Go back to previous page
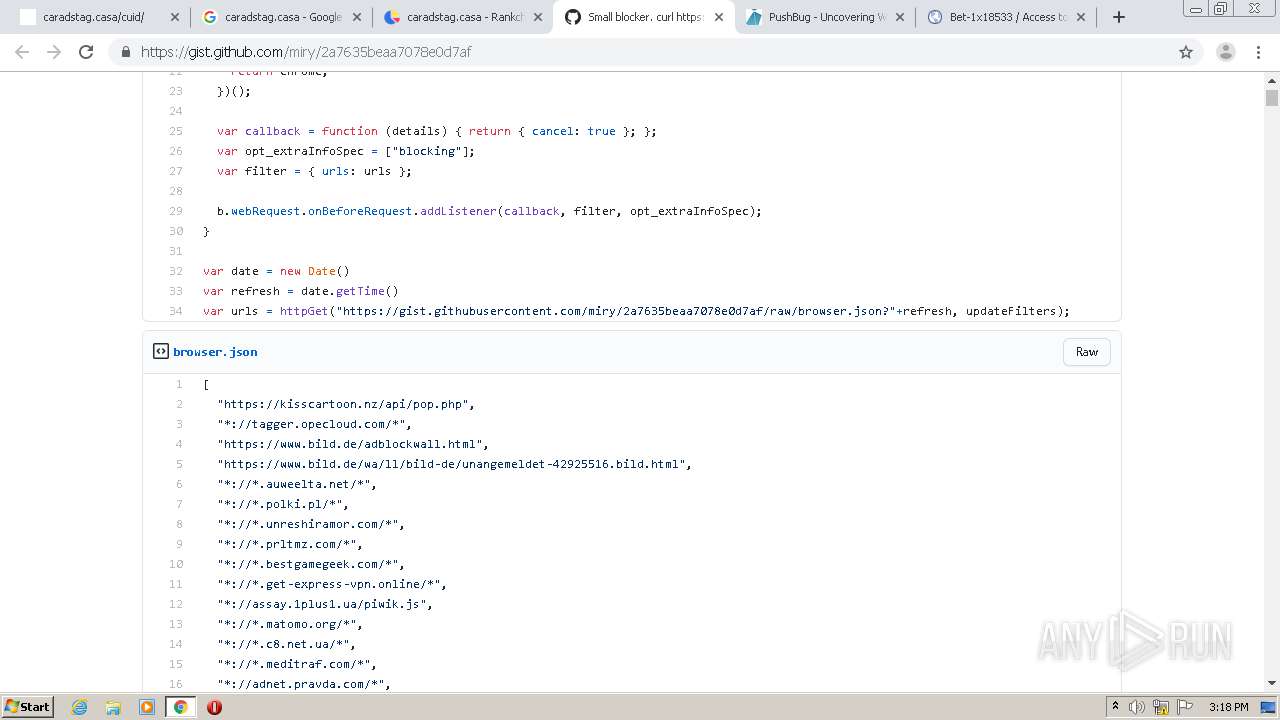 point(22,52)
